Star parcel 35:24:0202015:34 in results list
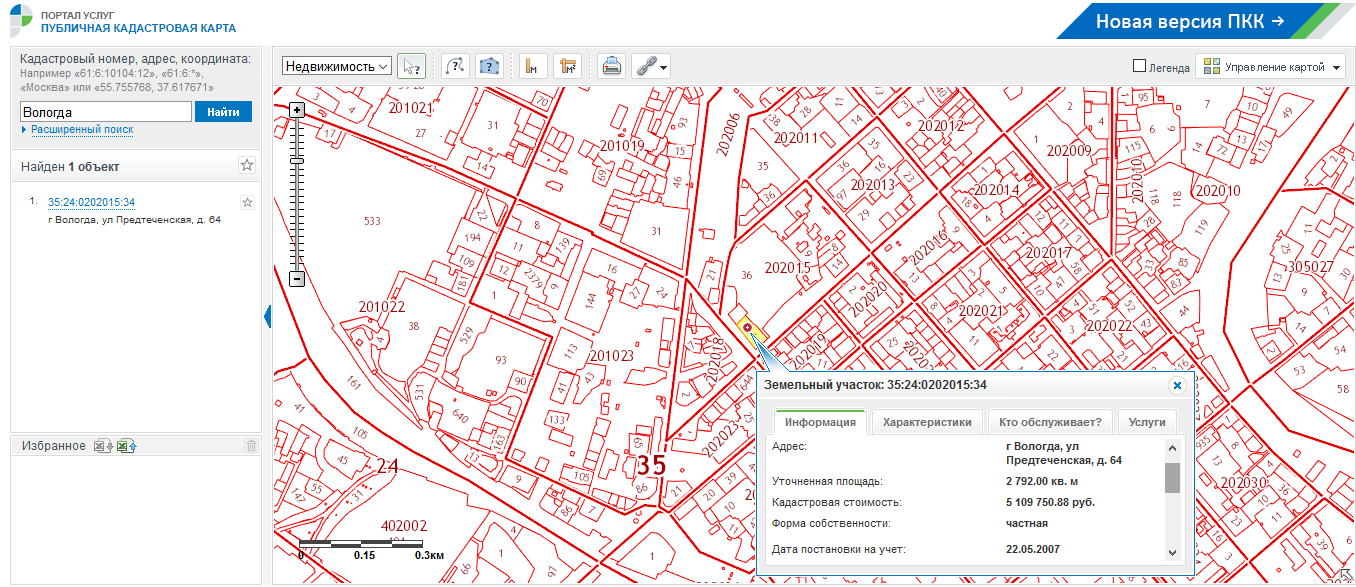 [x=247, y=203]
